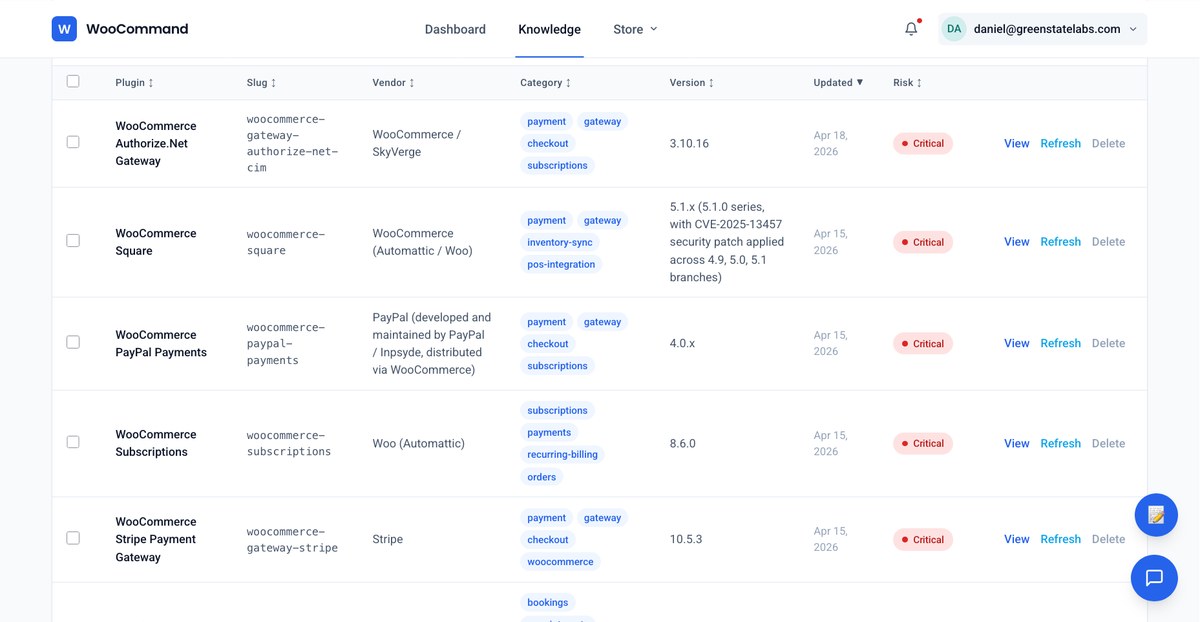Screen dimensions: 1200x622
Task: Open the daniel@greenstatelabs.com account dropdown
Action: click(1043, 29)
